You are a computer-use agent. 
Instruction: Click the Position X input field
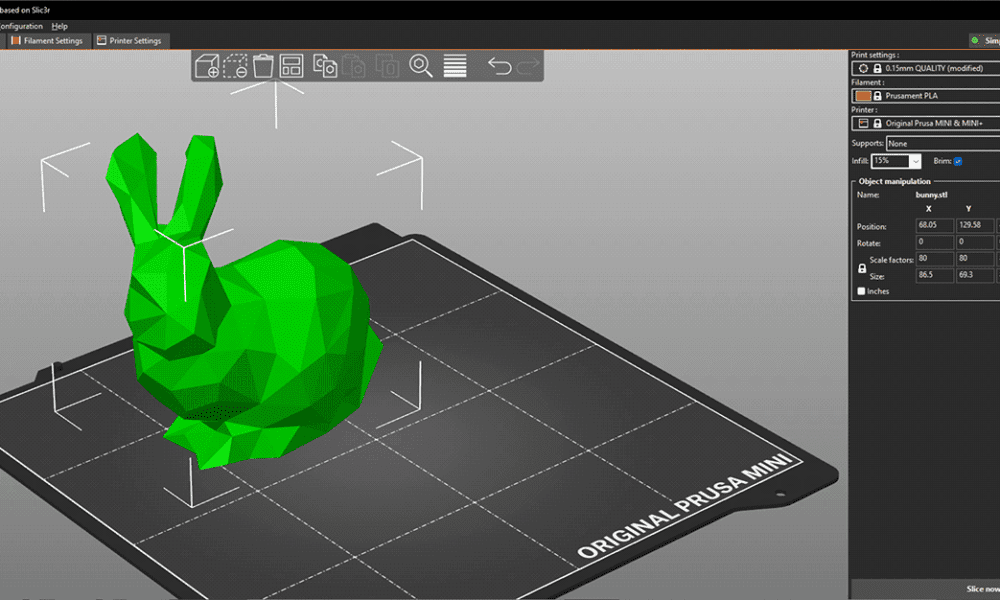933,226
